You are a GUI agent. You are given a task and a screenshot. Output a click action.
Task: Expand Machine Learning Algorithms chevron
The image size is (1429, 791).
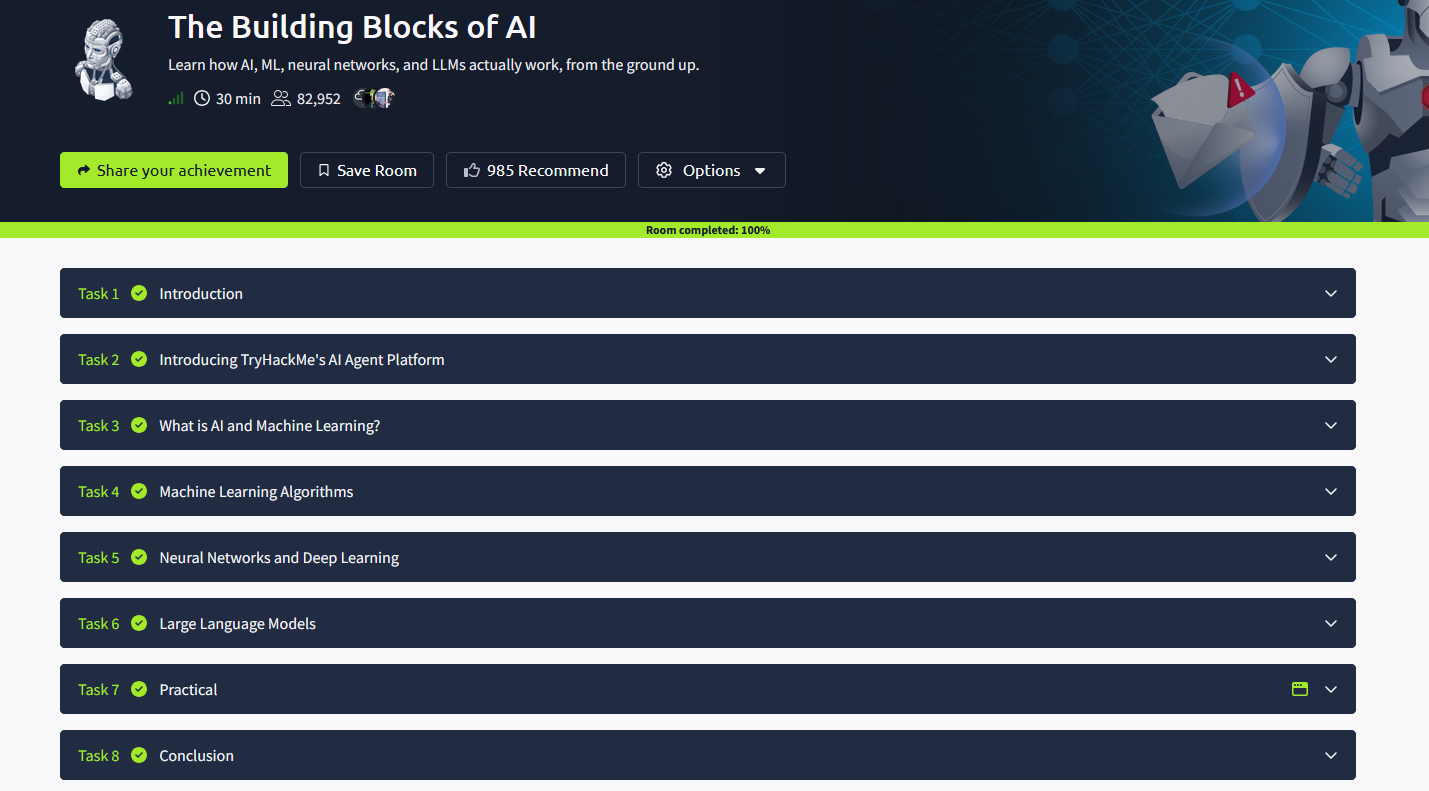1331,491
